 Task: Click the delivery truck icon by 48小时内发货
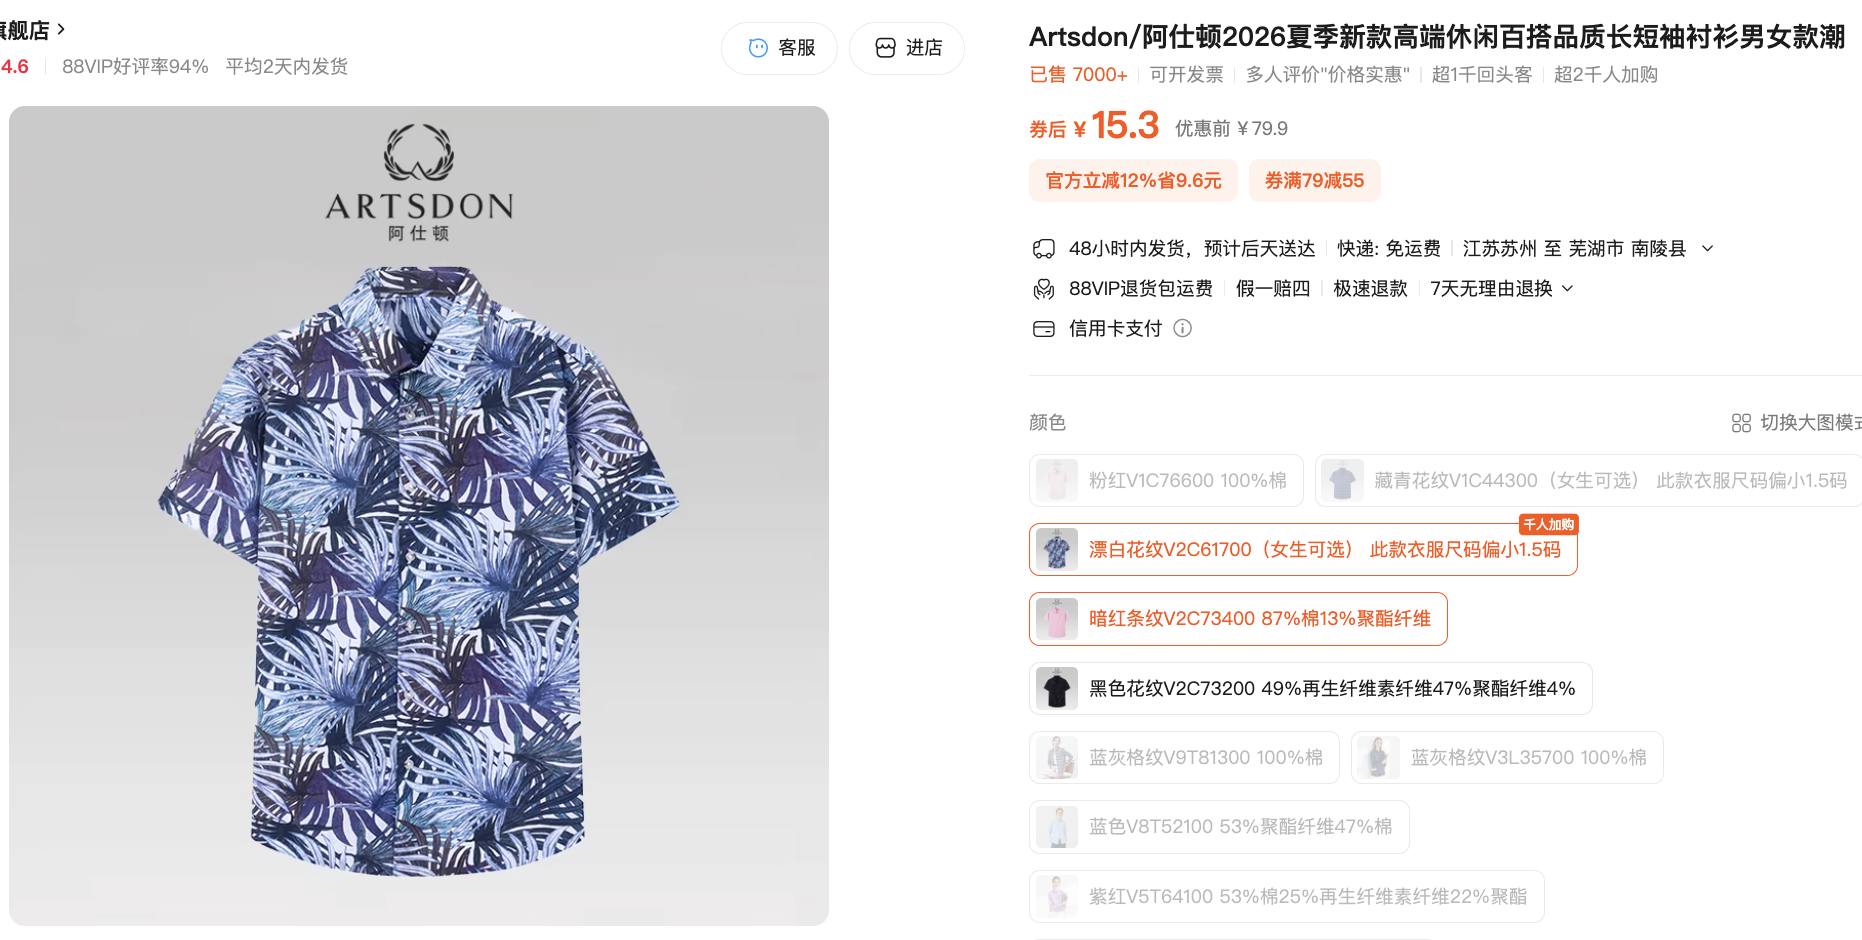click(x=1044, y=248)
